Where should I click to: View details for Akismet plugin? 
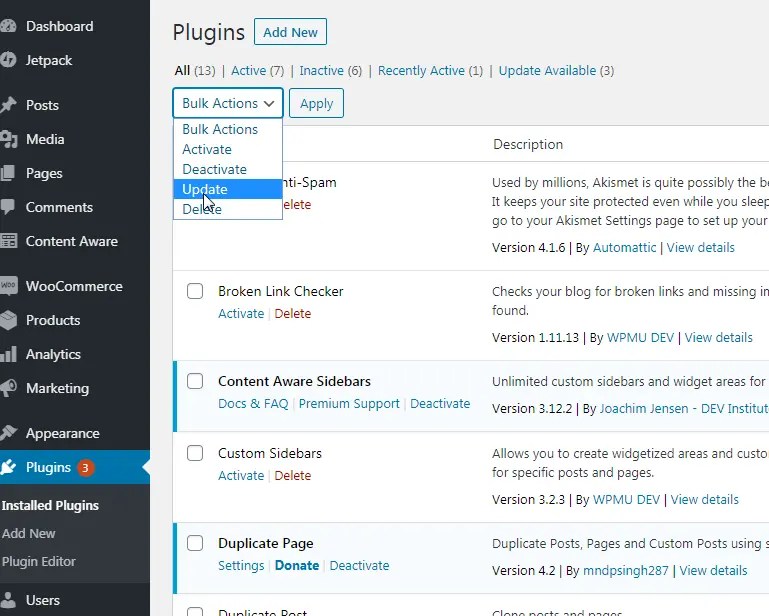pyautogui.click(x=700, y=248)
